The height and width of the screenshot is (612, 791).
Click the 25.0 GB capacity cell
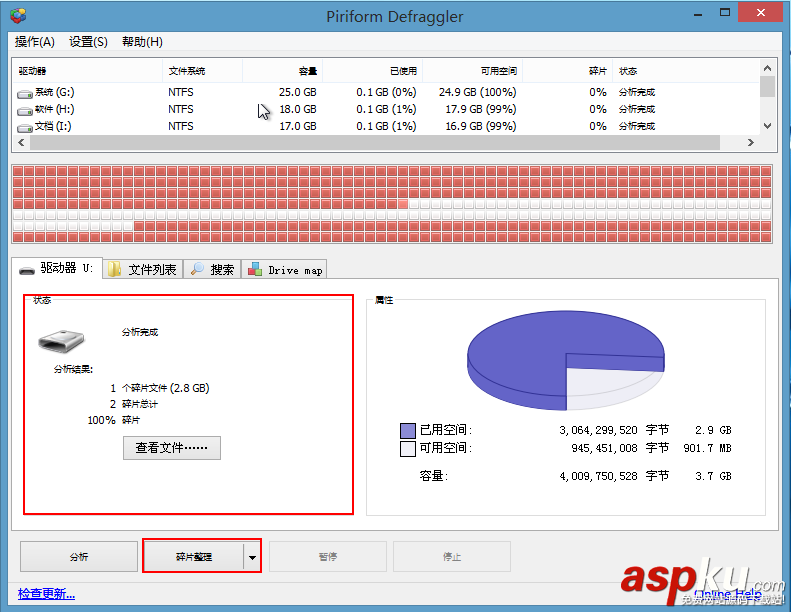coord(298,92)
